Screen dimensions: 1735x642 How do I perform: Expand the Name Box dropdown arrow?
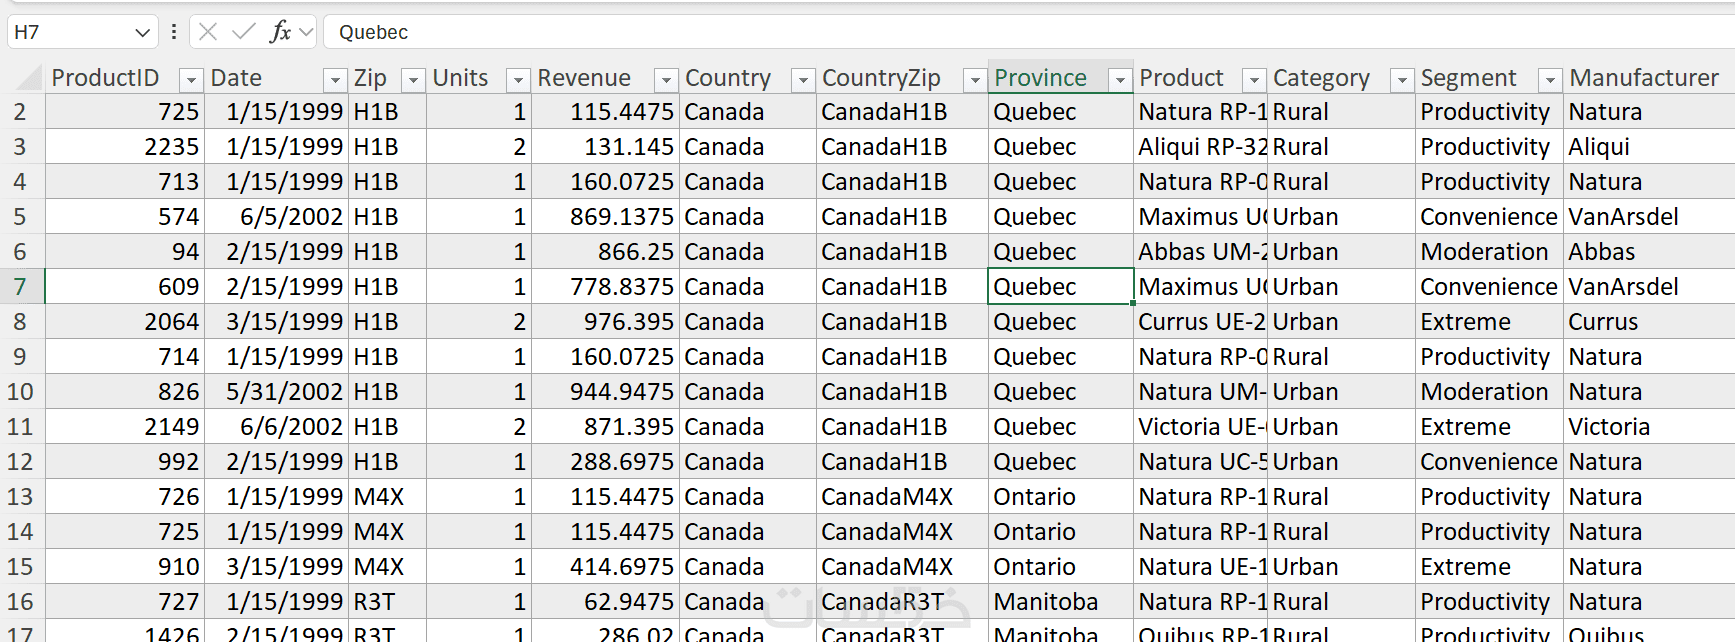coord(142,33)
